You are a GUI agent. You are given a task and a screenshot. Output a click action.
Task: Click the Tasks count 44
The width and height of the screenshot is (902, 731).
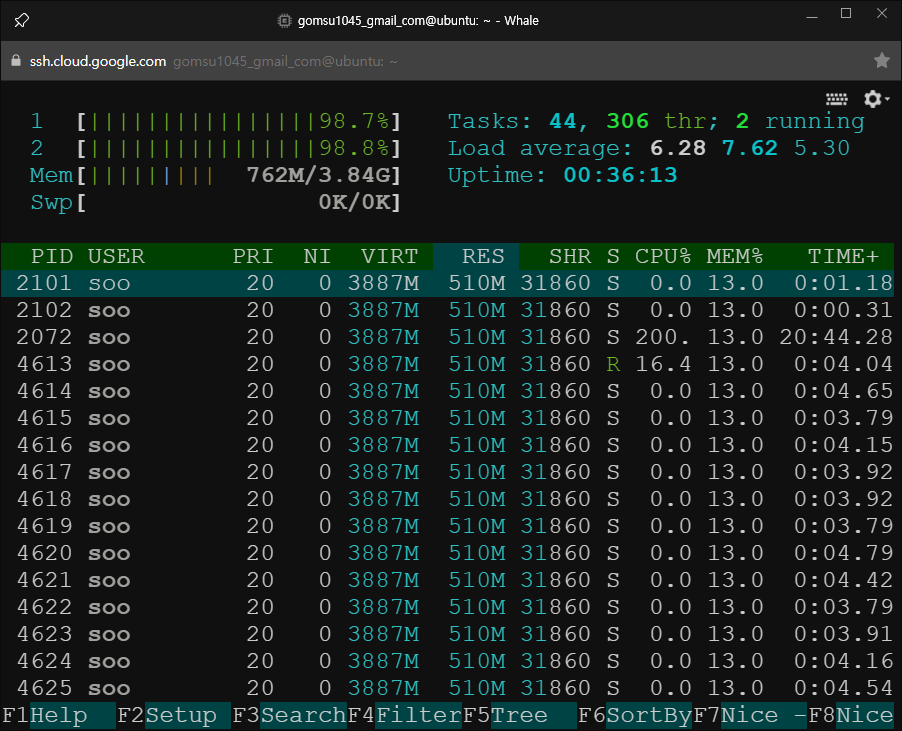click(563, 121)
